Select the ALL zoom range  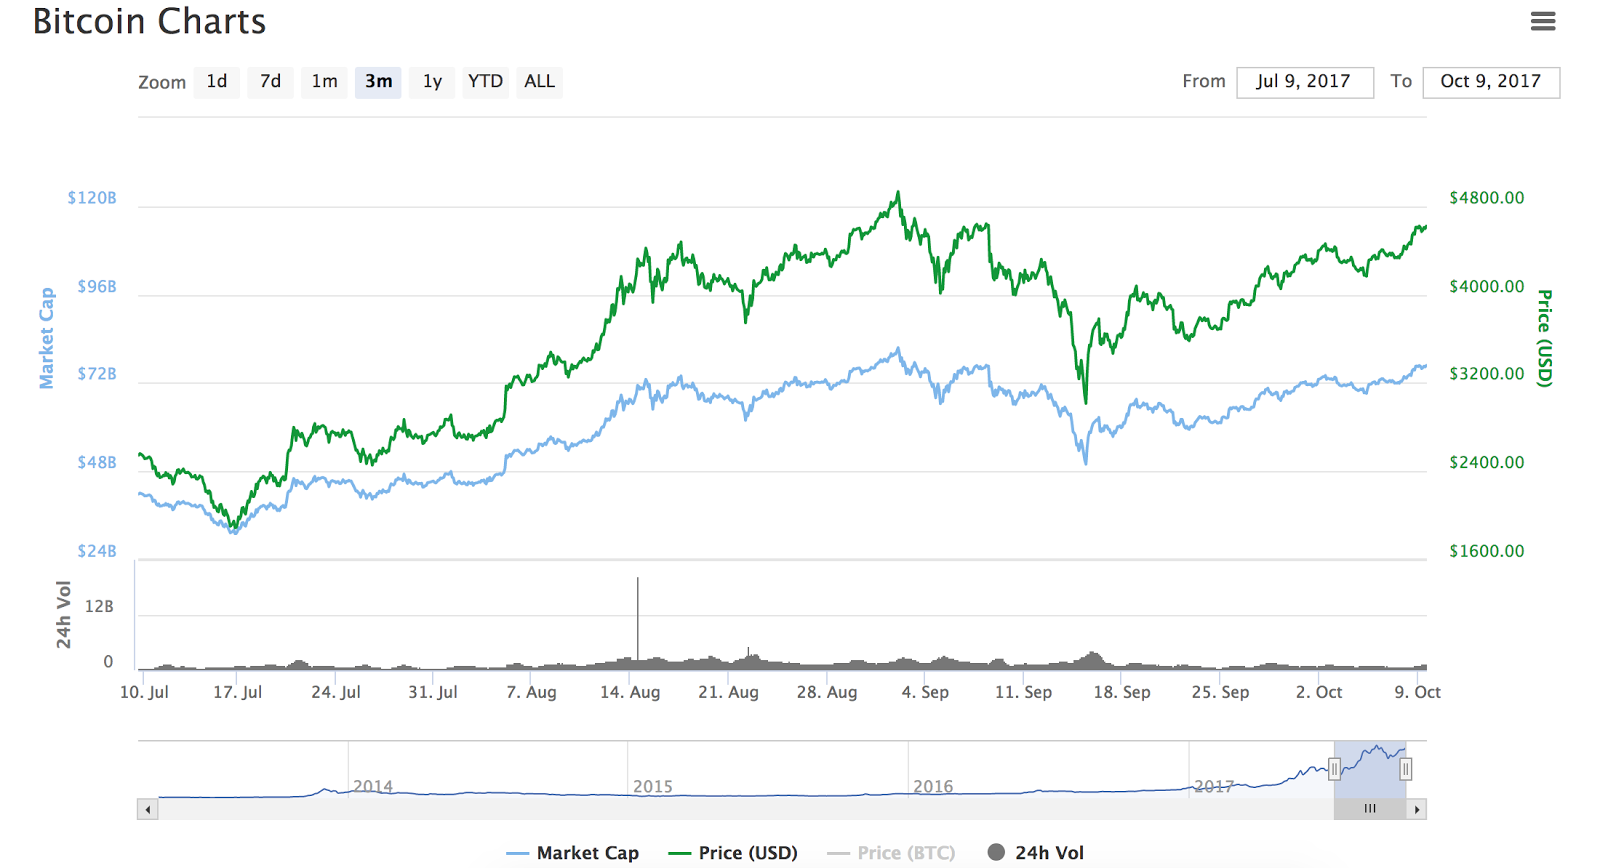[x=540, y=82]
